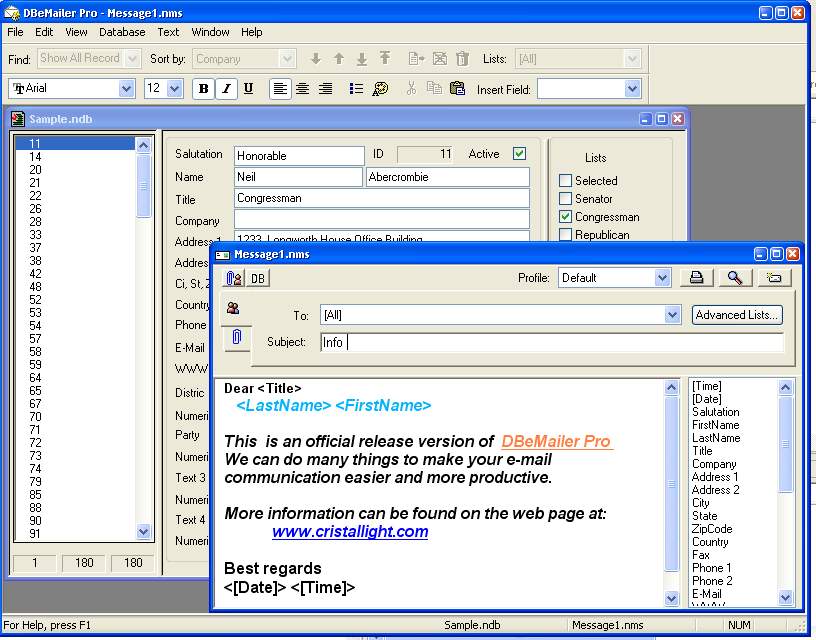Screen dimensions: 816x640
Task: Click the move down arrow icon
Action: (x=315, y=59)
